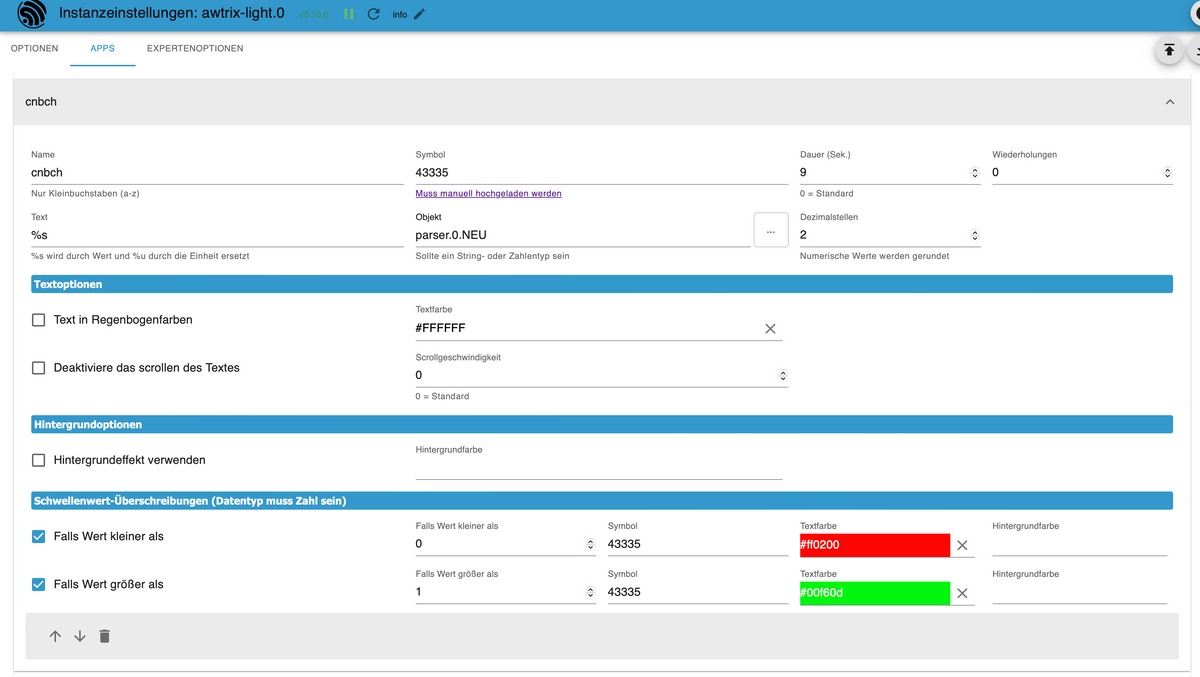Screen dimensions: 1200x677
Task: Clear the red #ff0200 text color
Action: 962,545
